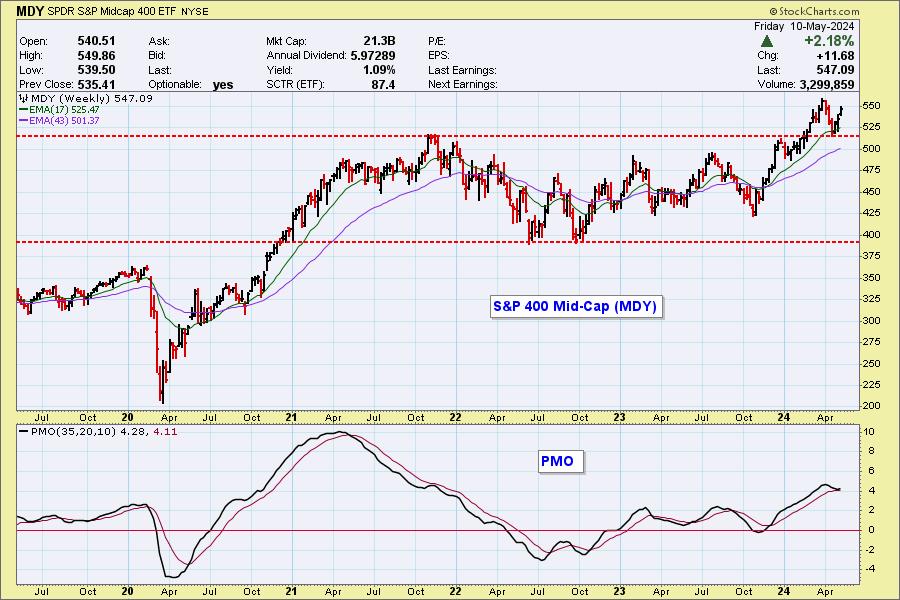900x600 pixels.
Task: Click the date Friday 10-May-2024
Action: (804, 26)
